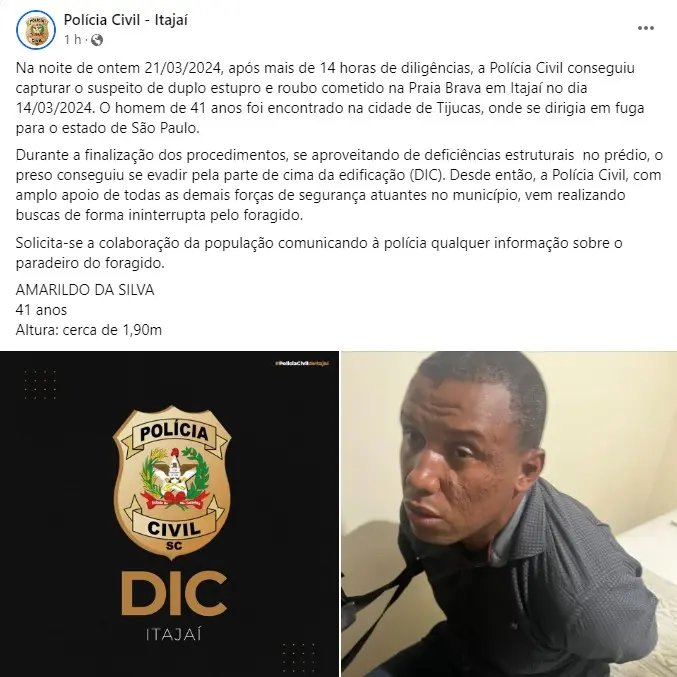
Task: Click the 41 anos text line
Action: [x=41, y=310]
